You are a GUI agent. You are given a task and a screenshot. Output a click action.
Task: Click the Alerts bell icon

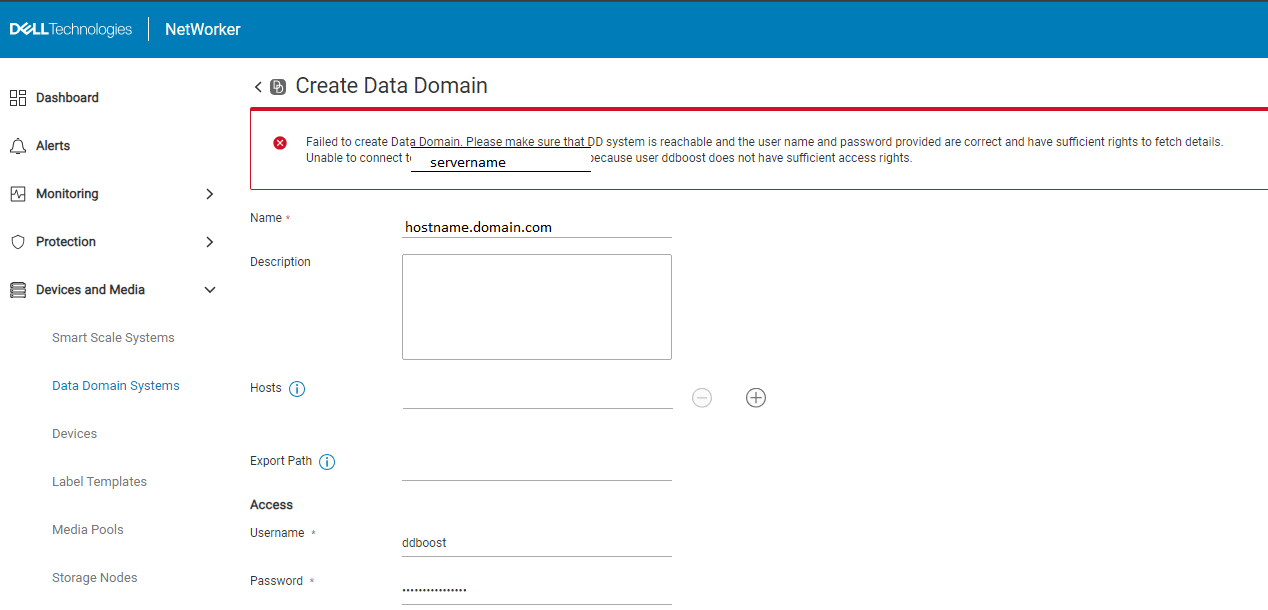[x=18, y=145]
